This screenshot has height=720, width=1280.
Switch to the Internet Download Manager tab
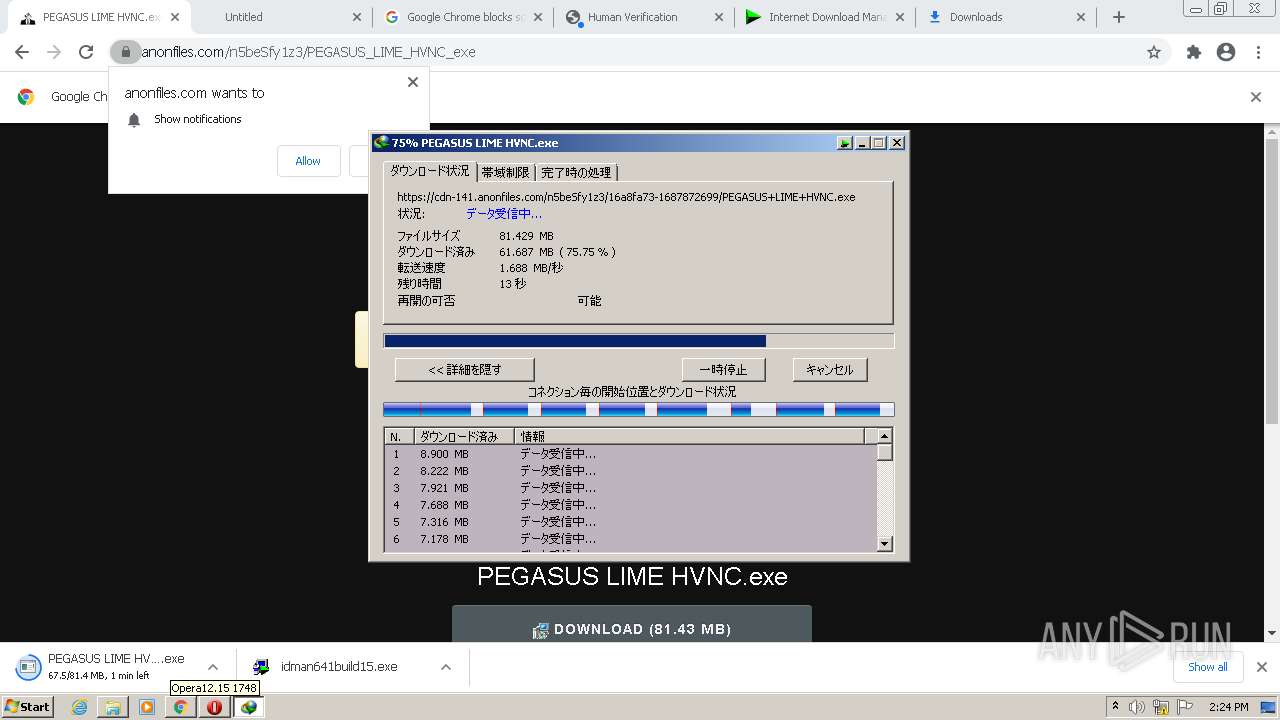pos(825,17)
